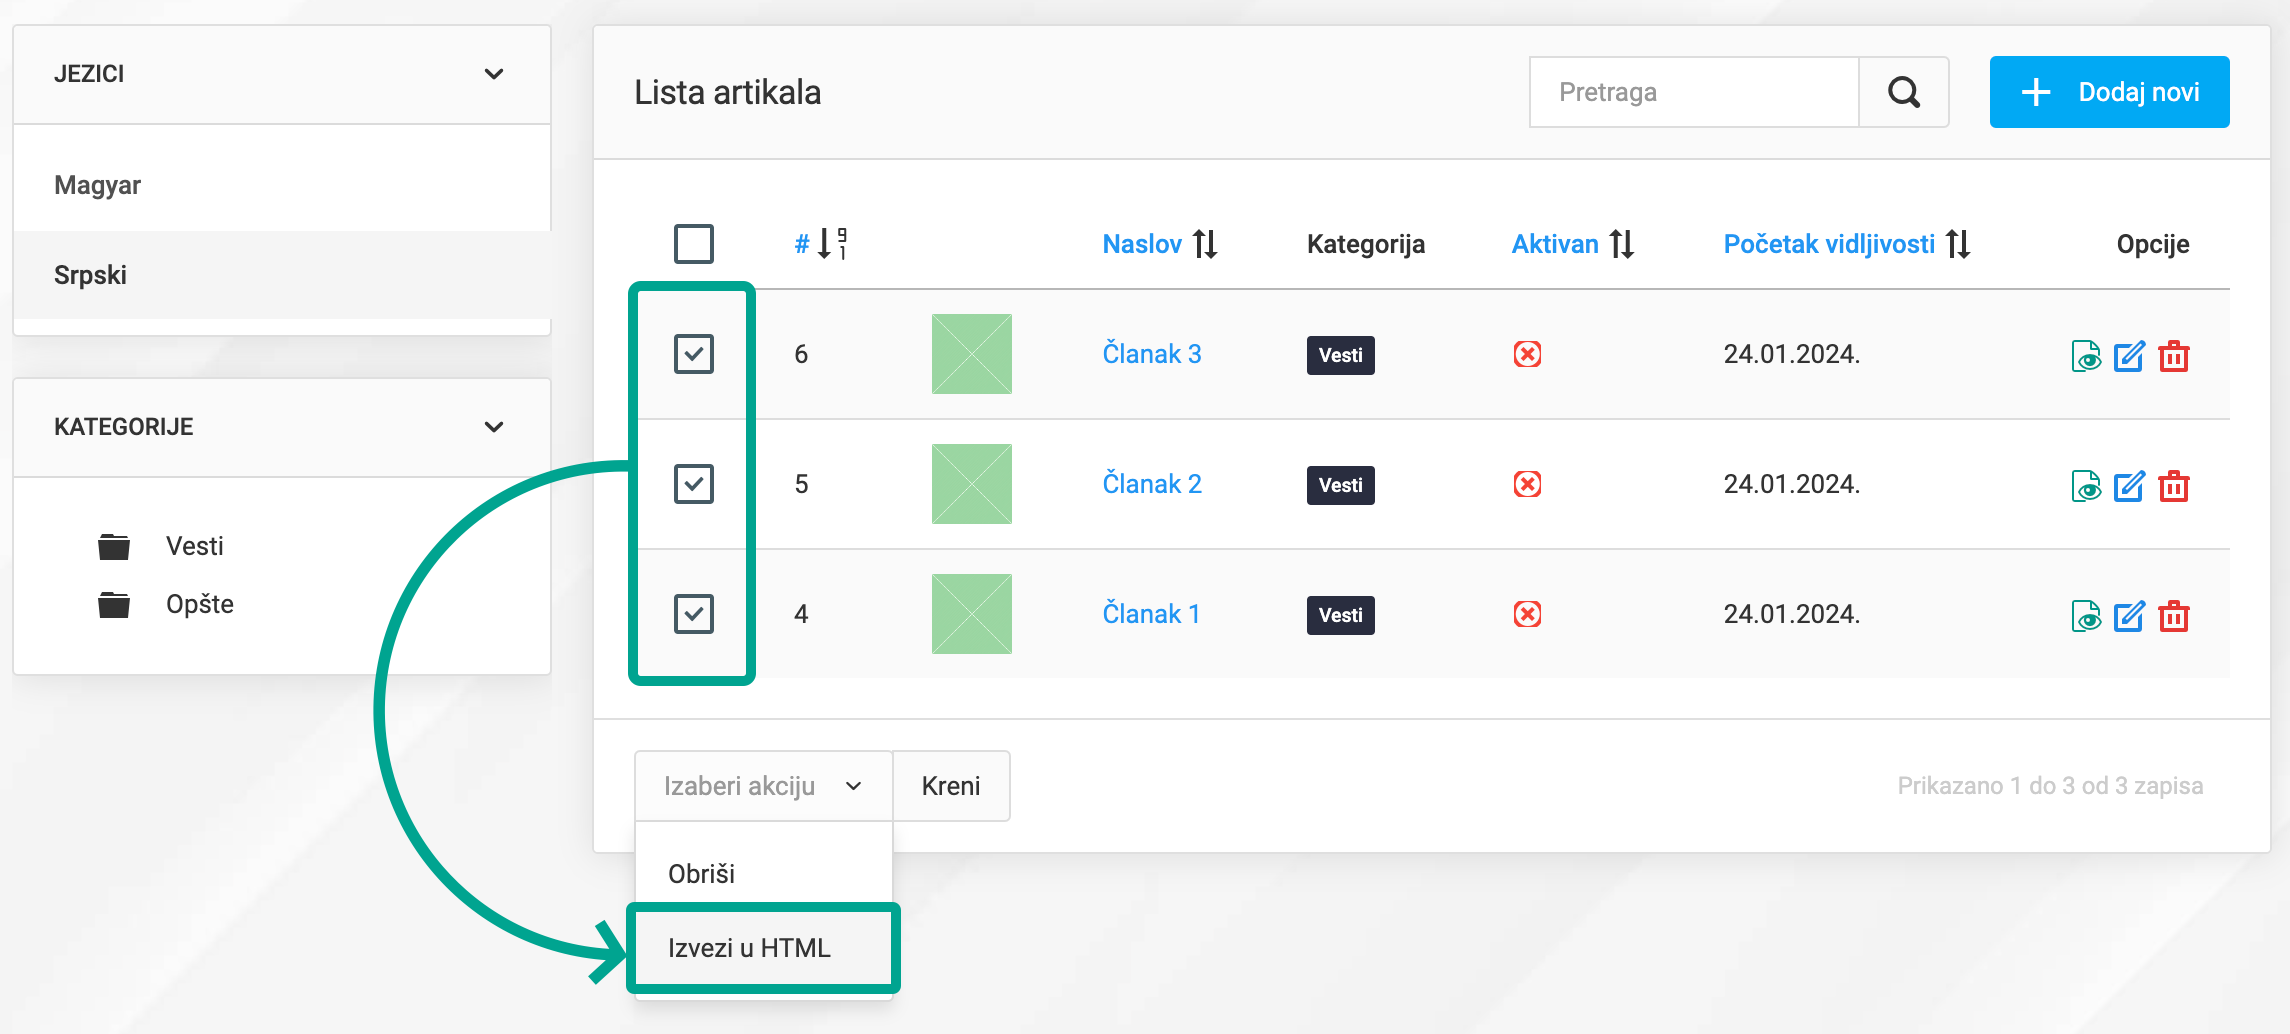
Task: Click the edit icon for Članak 2
Action: point(2129,485)
